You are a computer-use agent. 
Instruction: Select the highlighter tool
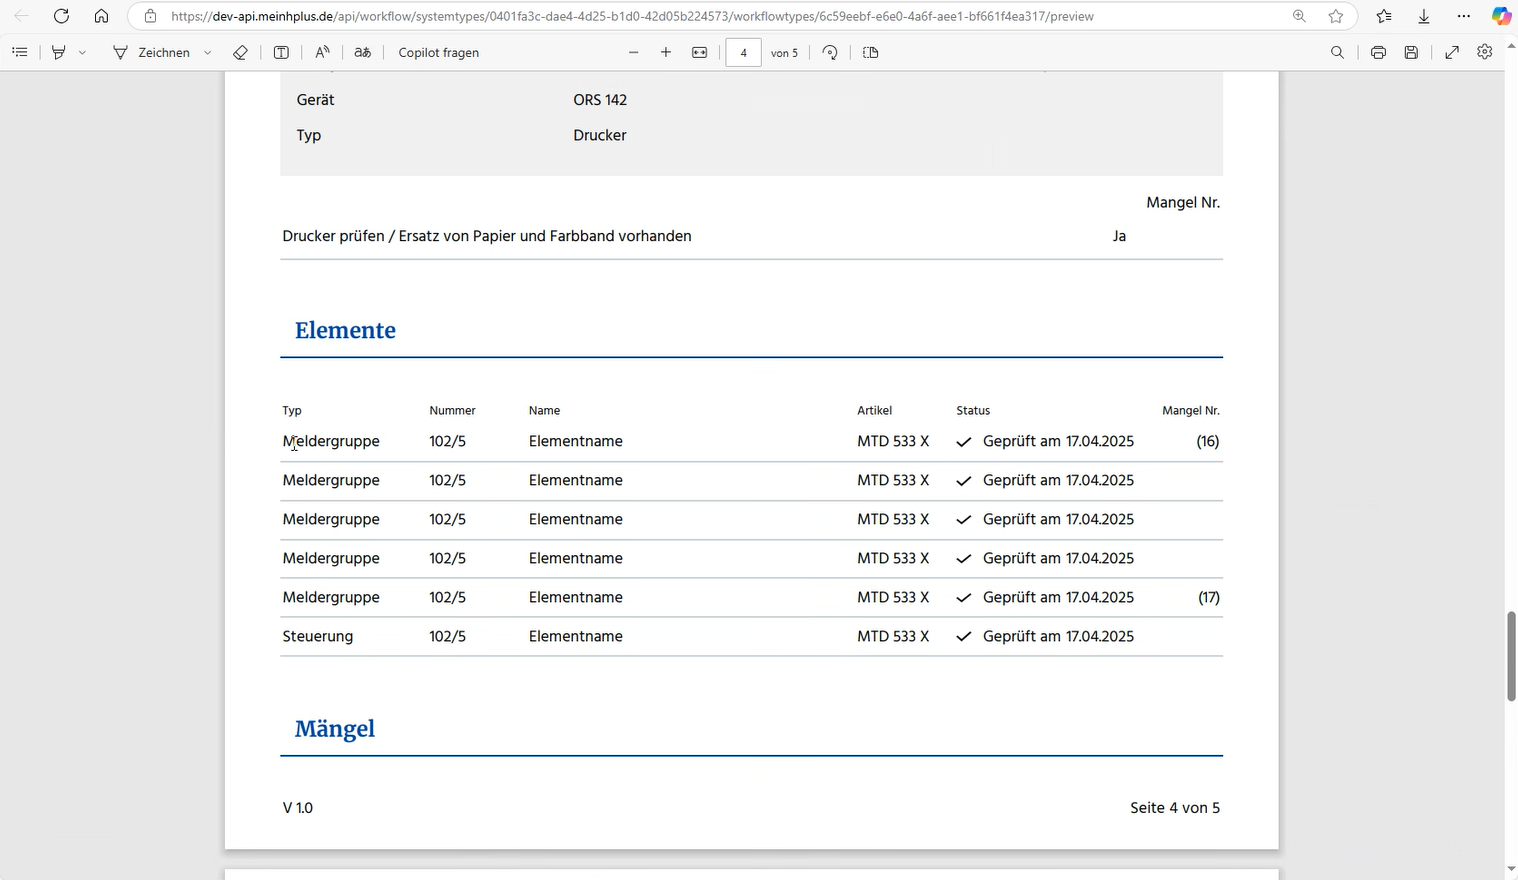pos(59,52)
